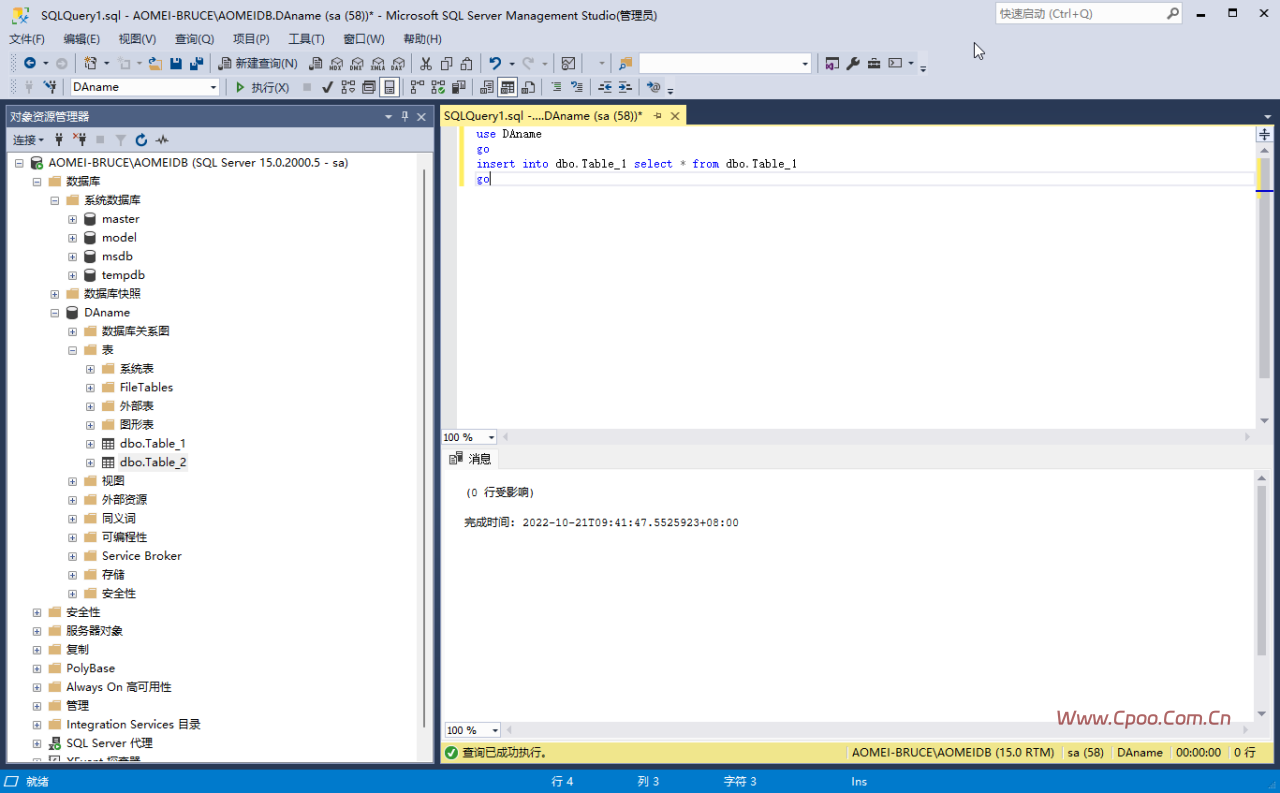Open Properties via the wrench toolbar icon

pyautogui.click(x=853, y=63)
